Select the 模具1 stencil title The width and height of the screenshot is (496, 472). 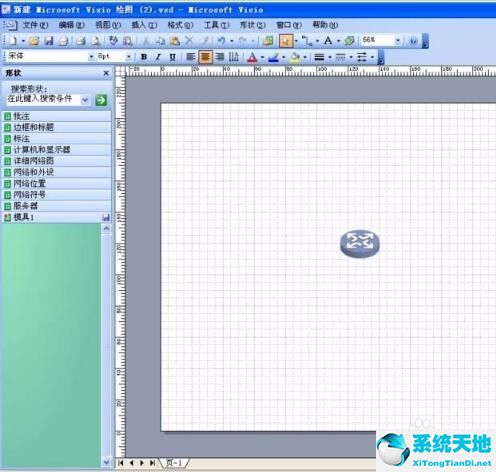tap(24, 218)
